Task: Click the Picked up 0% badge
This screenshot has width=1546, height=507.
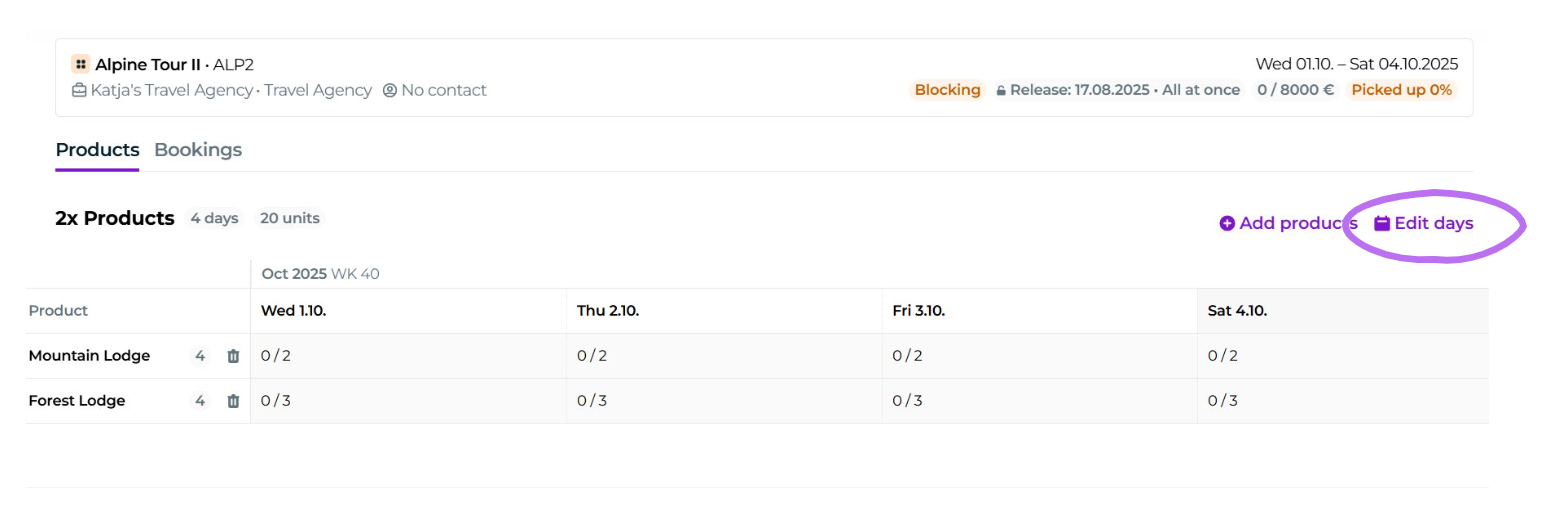Action: pyautogui.click(x=1401, y=90)
